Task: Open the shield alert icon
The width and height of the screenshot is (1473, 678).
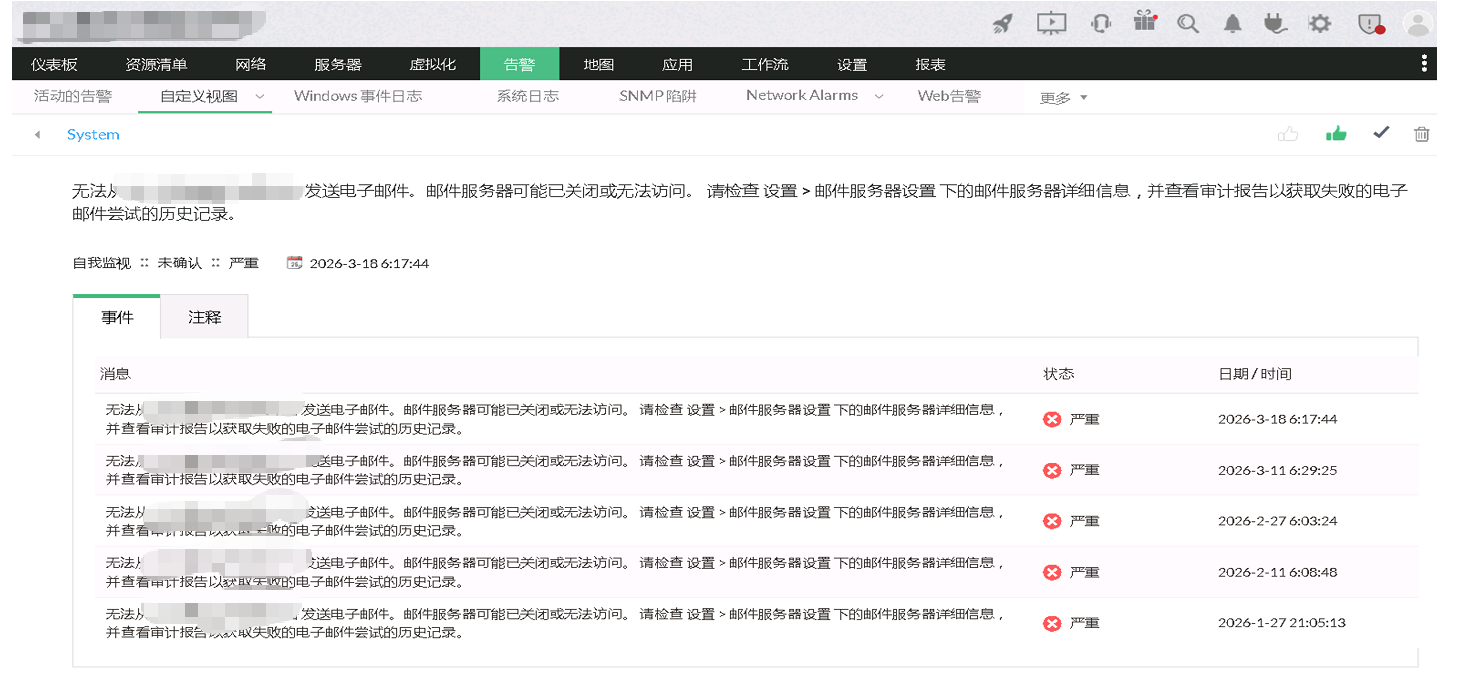Action: point(1370,24)
